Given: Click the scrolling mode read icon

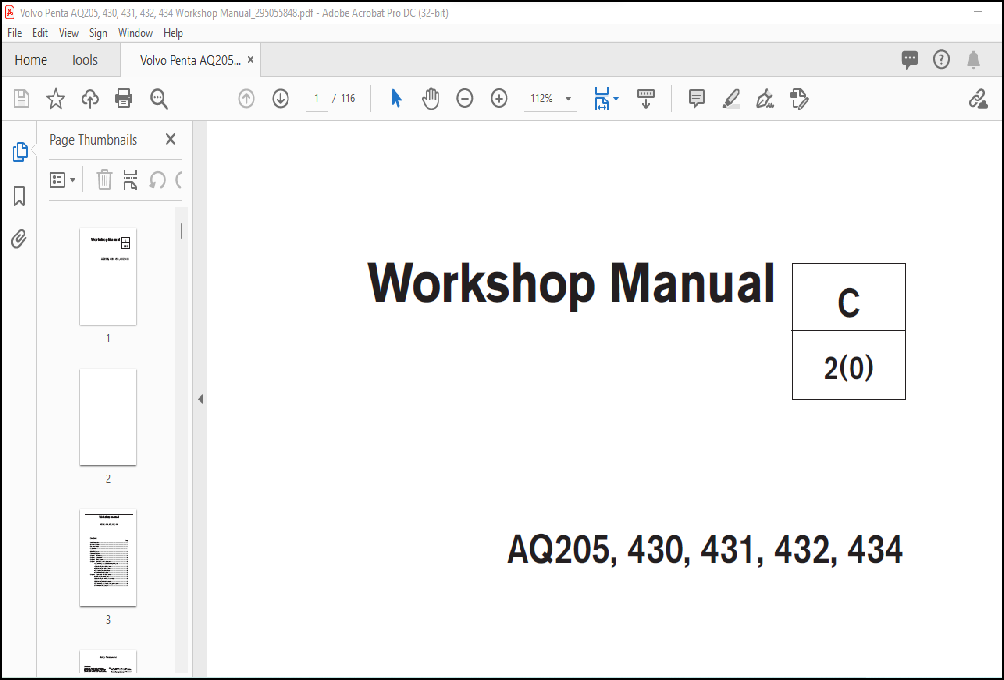Looking at the screenshot, I should [645, 99].
